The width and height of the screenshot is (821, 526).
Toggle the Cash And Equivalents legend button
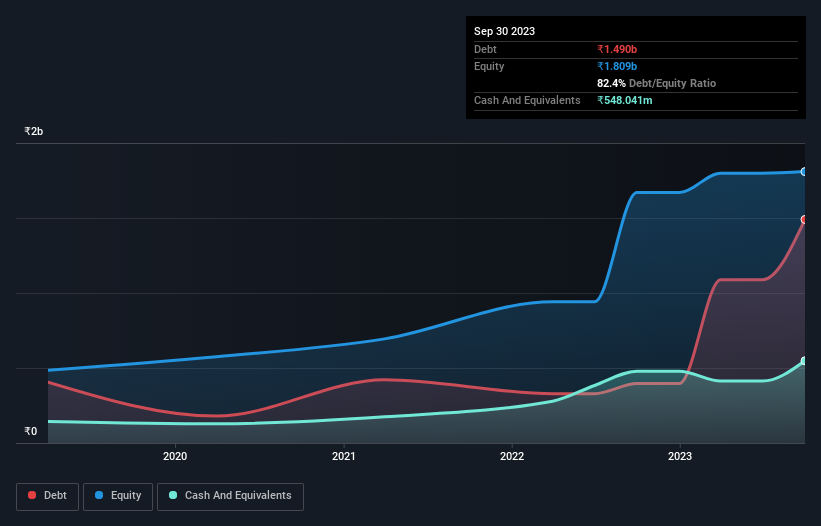(230, 496)
